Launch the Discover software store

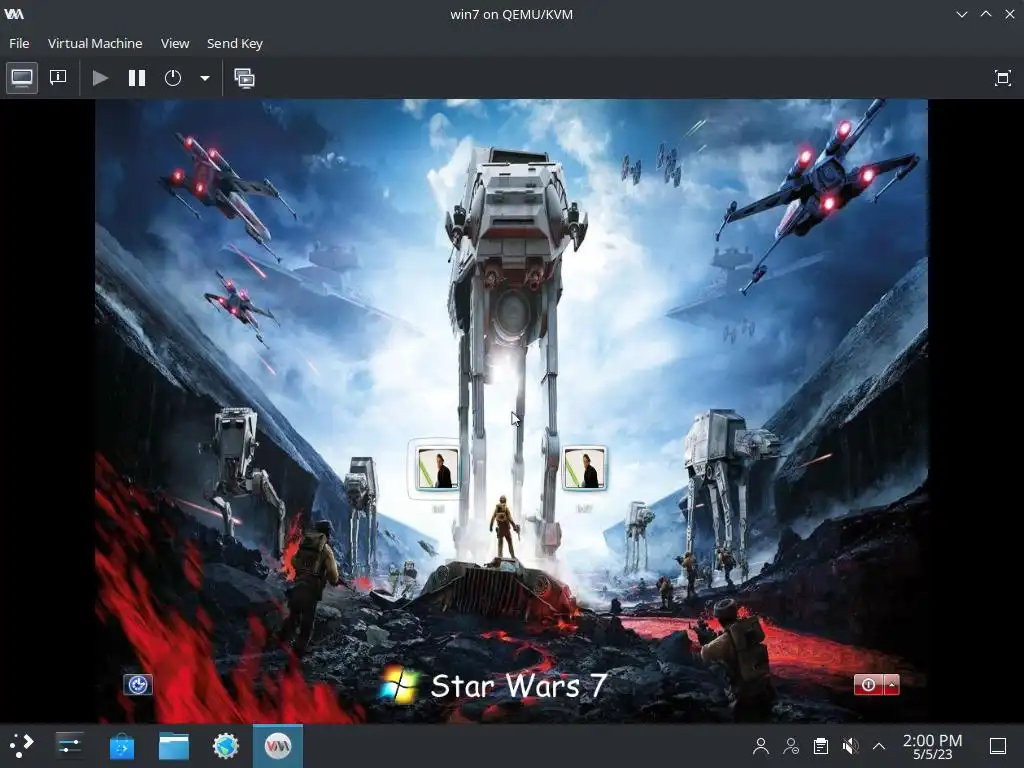tap(121, 746)
